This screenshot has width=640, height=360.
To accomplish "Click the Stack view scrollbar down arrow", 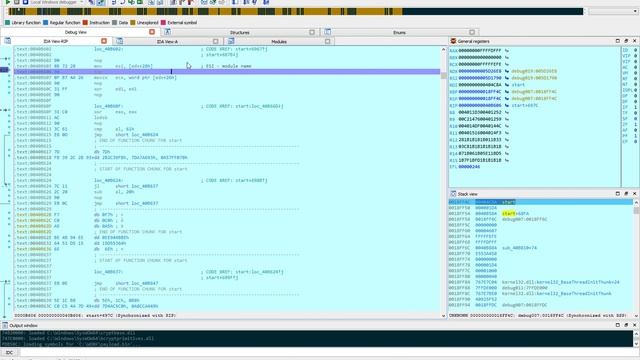I will (636, 316).
